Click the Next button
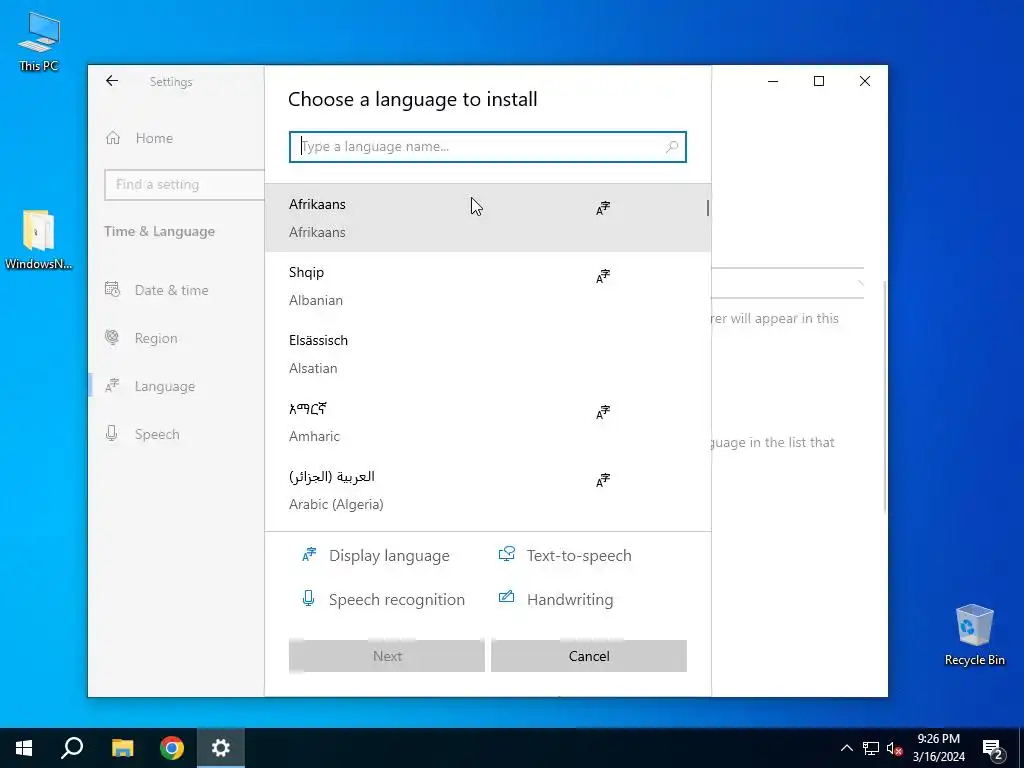This screenshot has width=1024, height=768. [x=387, y=656]
